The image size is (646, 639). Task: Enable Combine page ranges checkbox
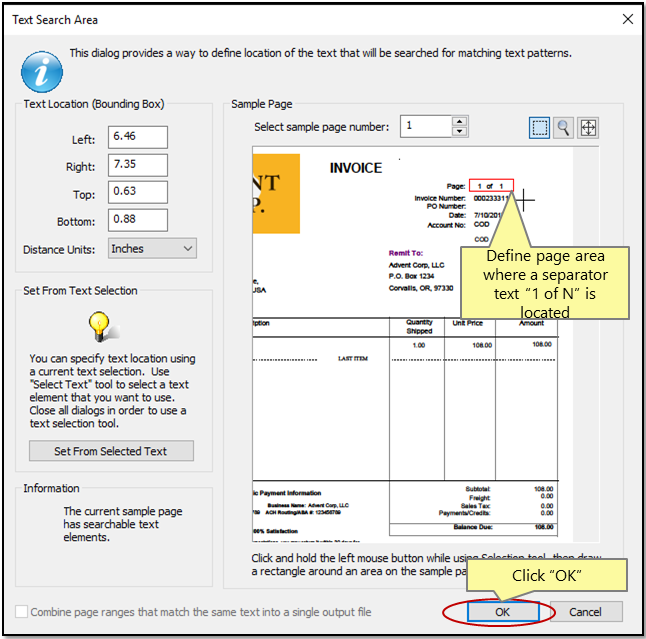22,611
